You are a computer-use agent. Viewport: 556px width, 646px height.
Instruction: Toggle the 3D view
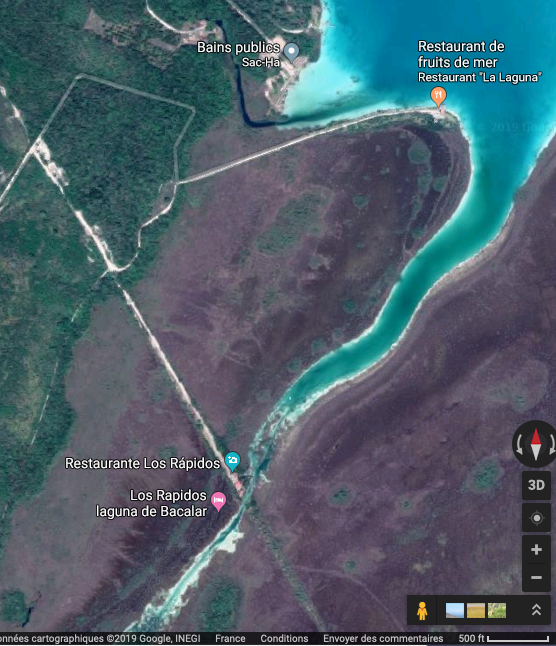pyautogui.click(x=536, y=485)
